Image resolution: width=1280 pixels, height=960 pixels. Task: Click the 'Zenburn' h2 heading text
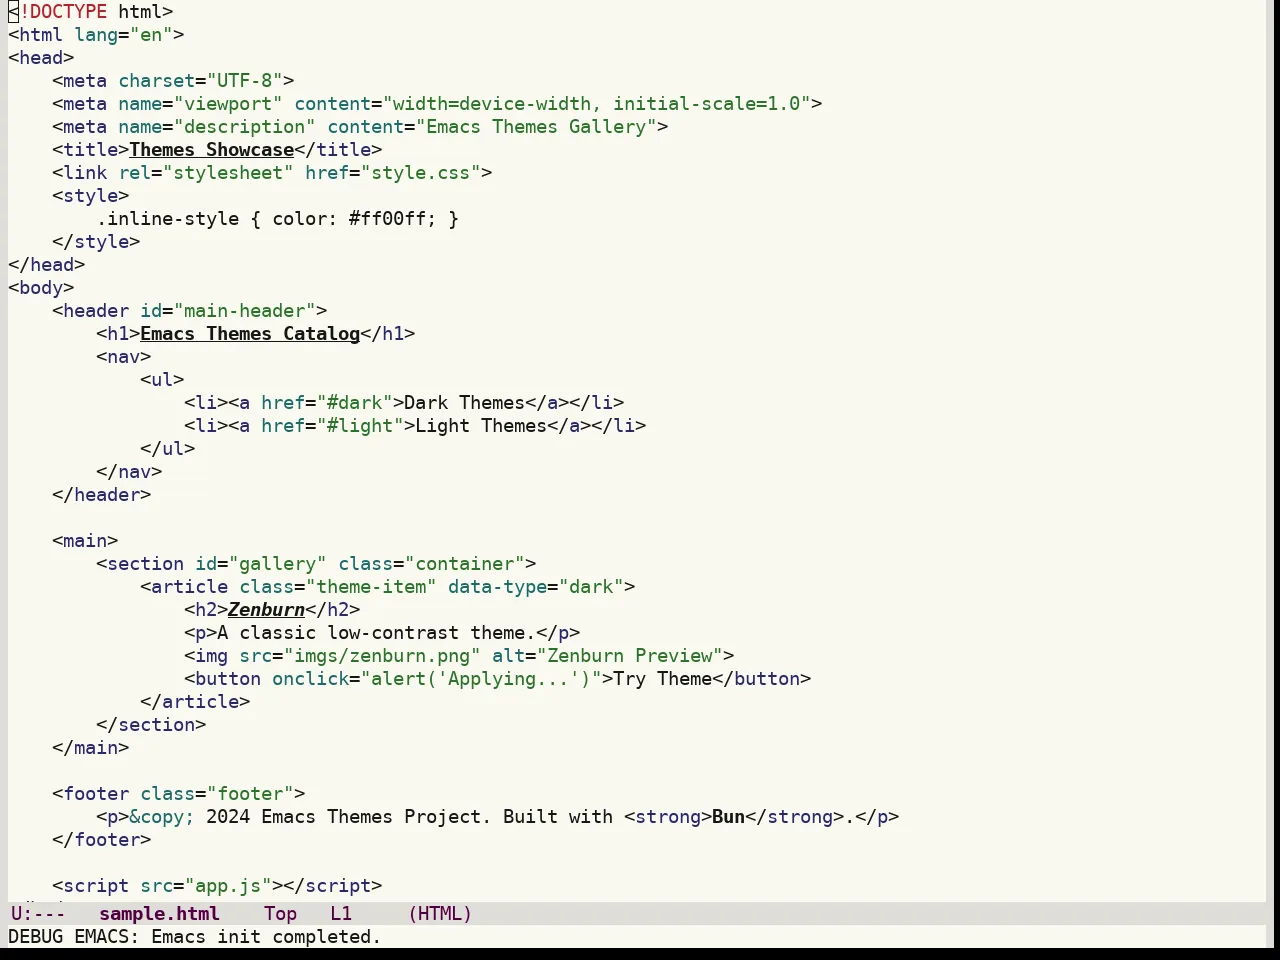[x=266, y=610]
